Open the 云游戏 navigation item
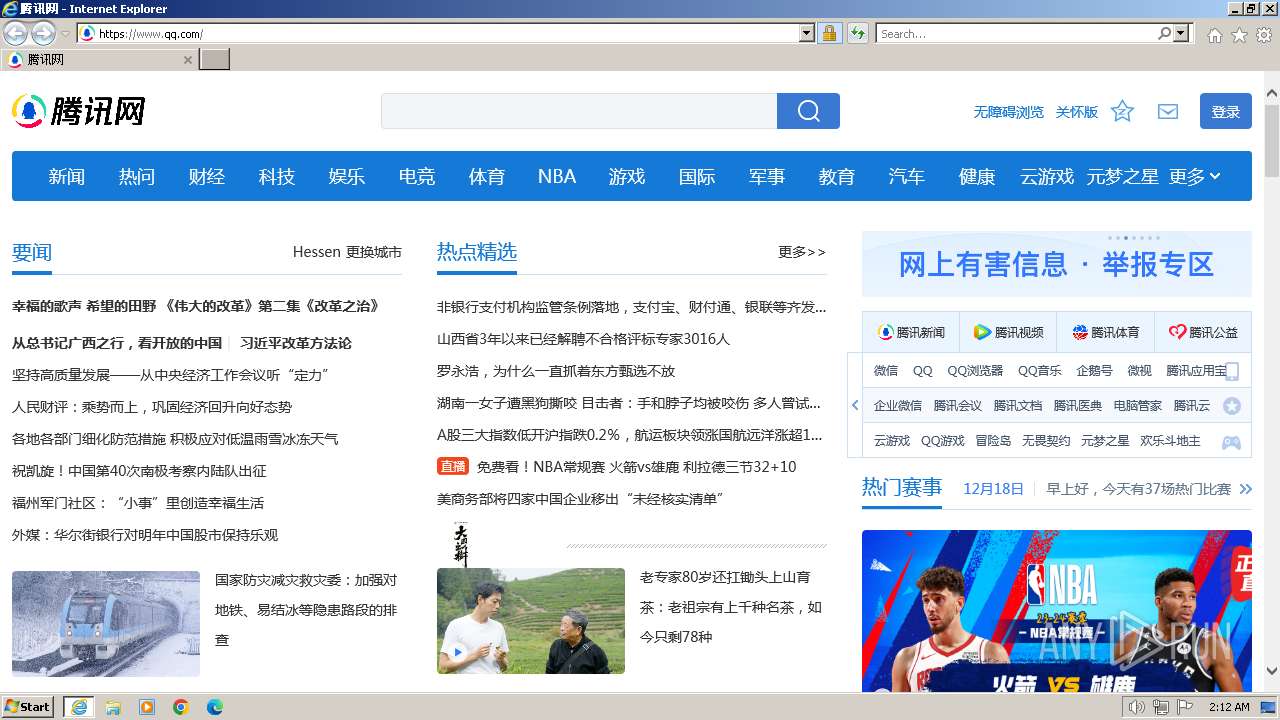Viewport: 1280px width, 720px height. (x=1047, y=176)
